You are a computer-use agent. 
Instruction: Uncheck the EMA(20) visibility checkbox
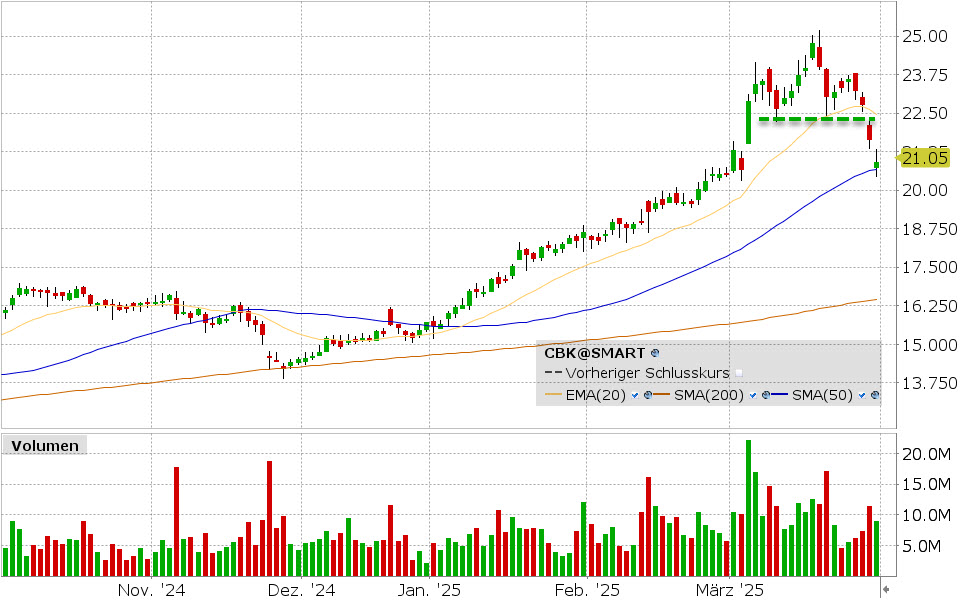[x=635, y=396]
